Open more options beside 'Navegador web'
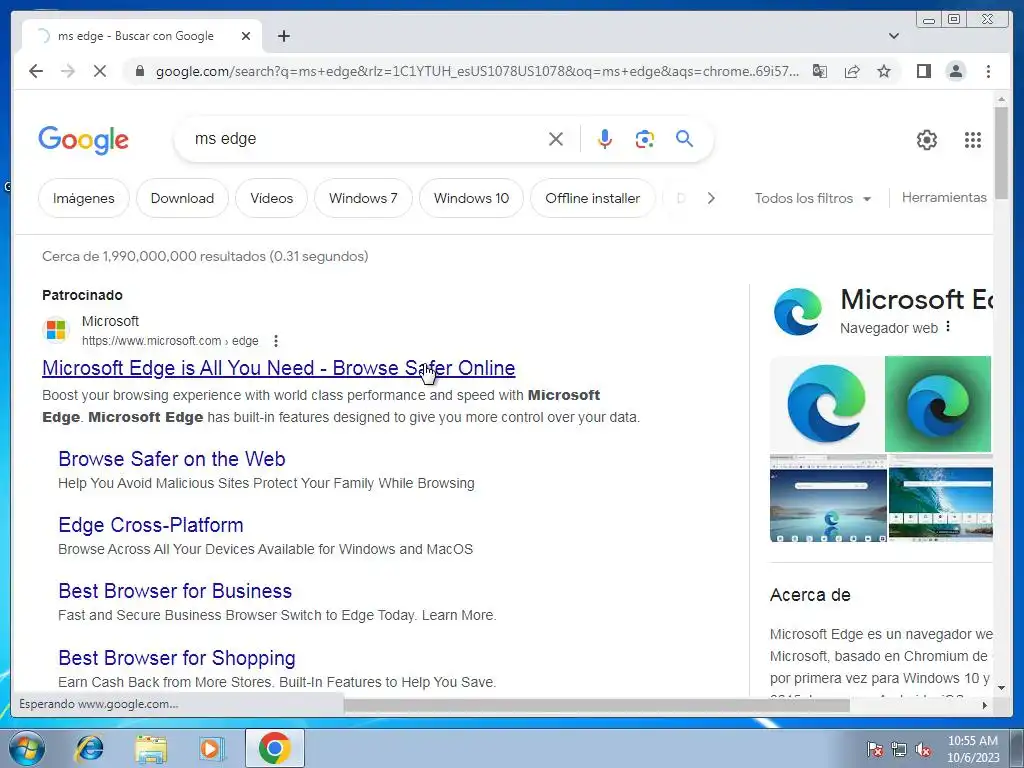This screenshot has height=768, width=1024. [948, 327]
